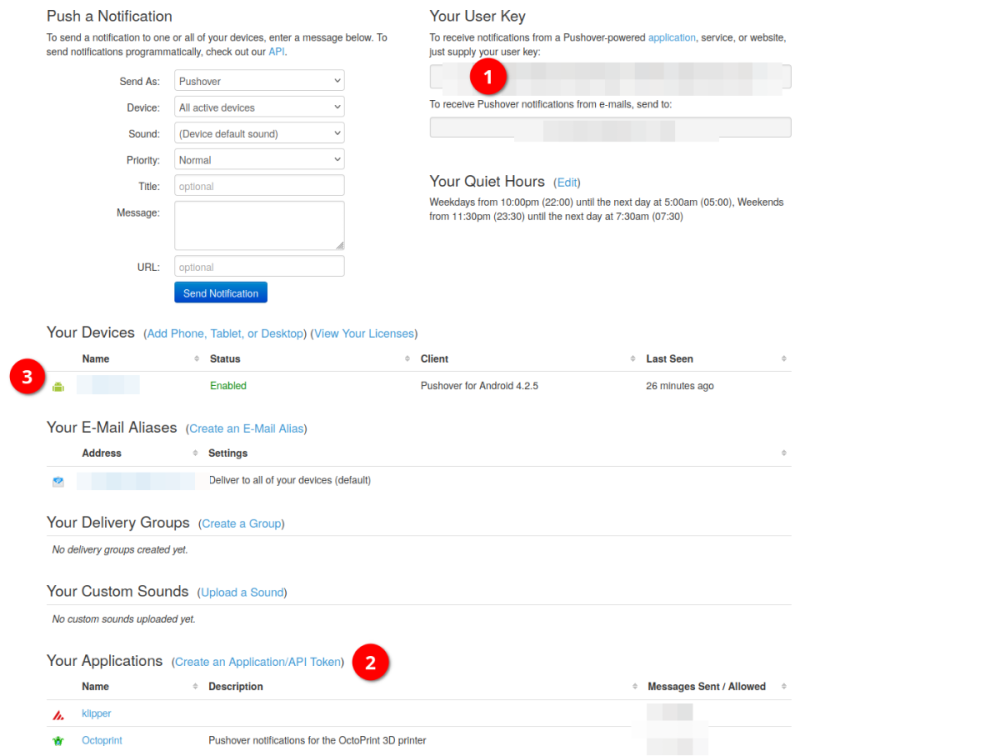
Task: Click the Octoprint description text
Action: [x=317, y=740]
